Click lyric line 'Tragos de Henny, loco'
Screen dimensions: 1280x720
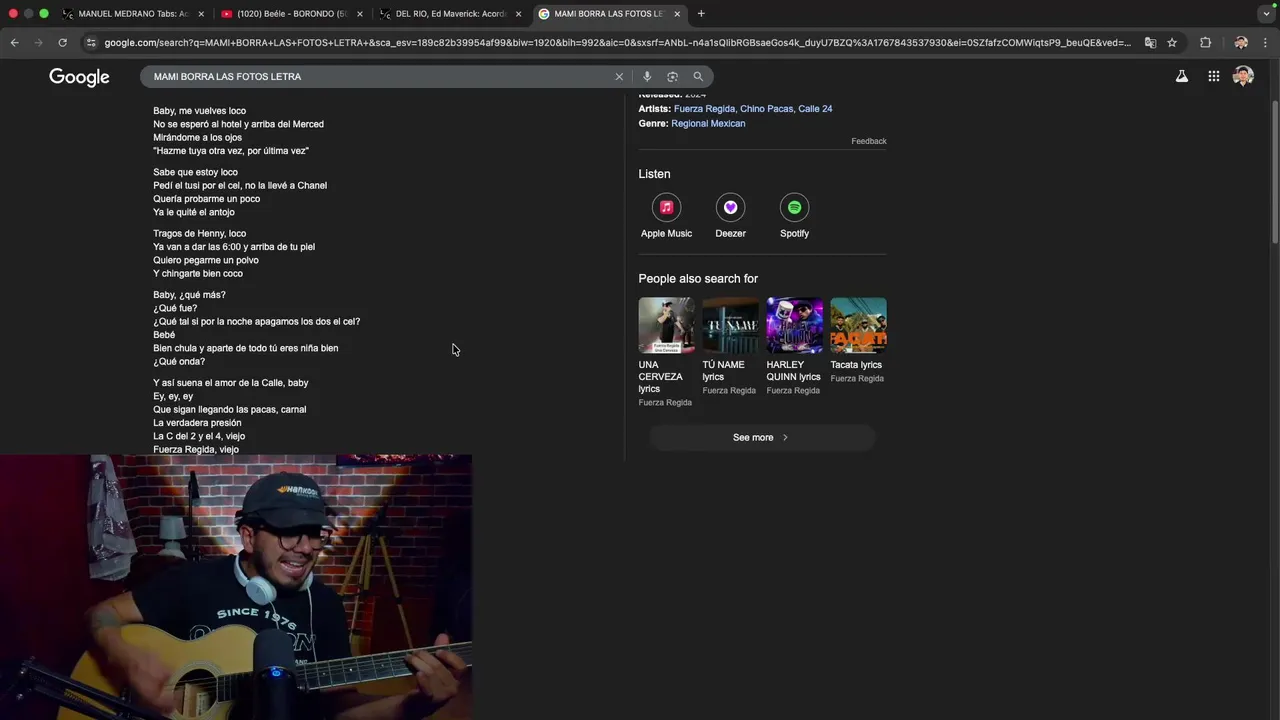click(199, 233)
